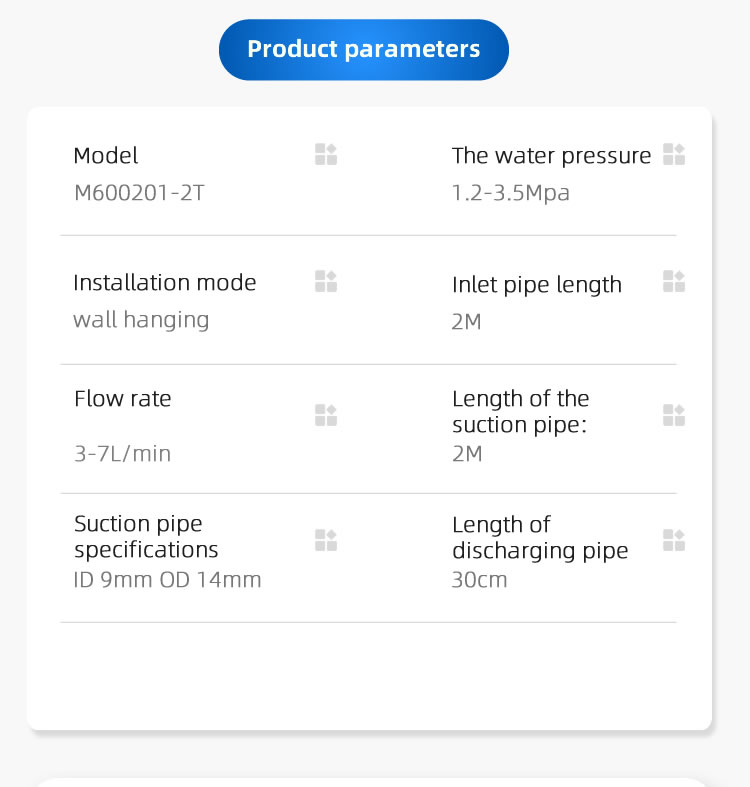
Task: Click the icon beside Length of the suction pipe
Action: [x=674, y=415]
